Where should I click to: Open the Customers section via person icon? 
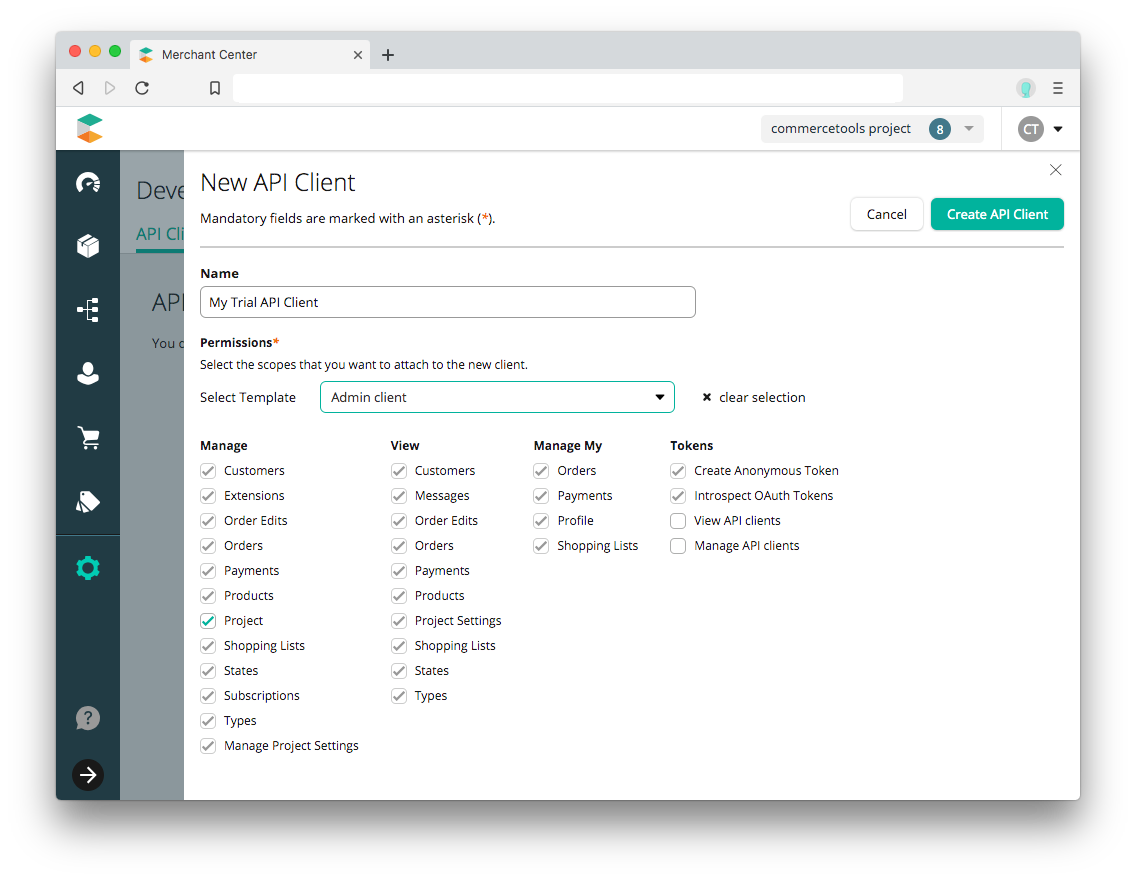click(x=88, y=373)
